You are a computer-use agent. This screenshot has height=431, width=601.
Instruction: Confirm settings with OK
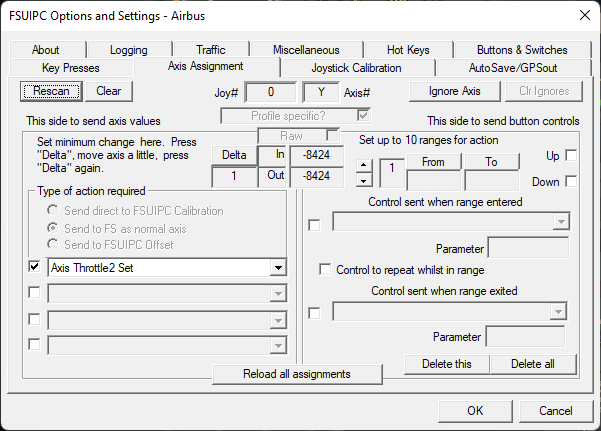(x=475, y=411)
